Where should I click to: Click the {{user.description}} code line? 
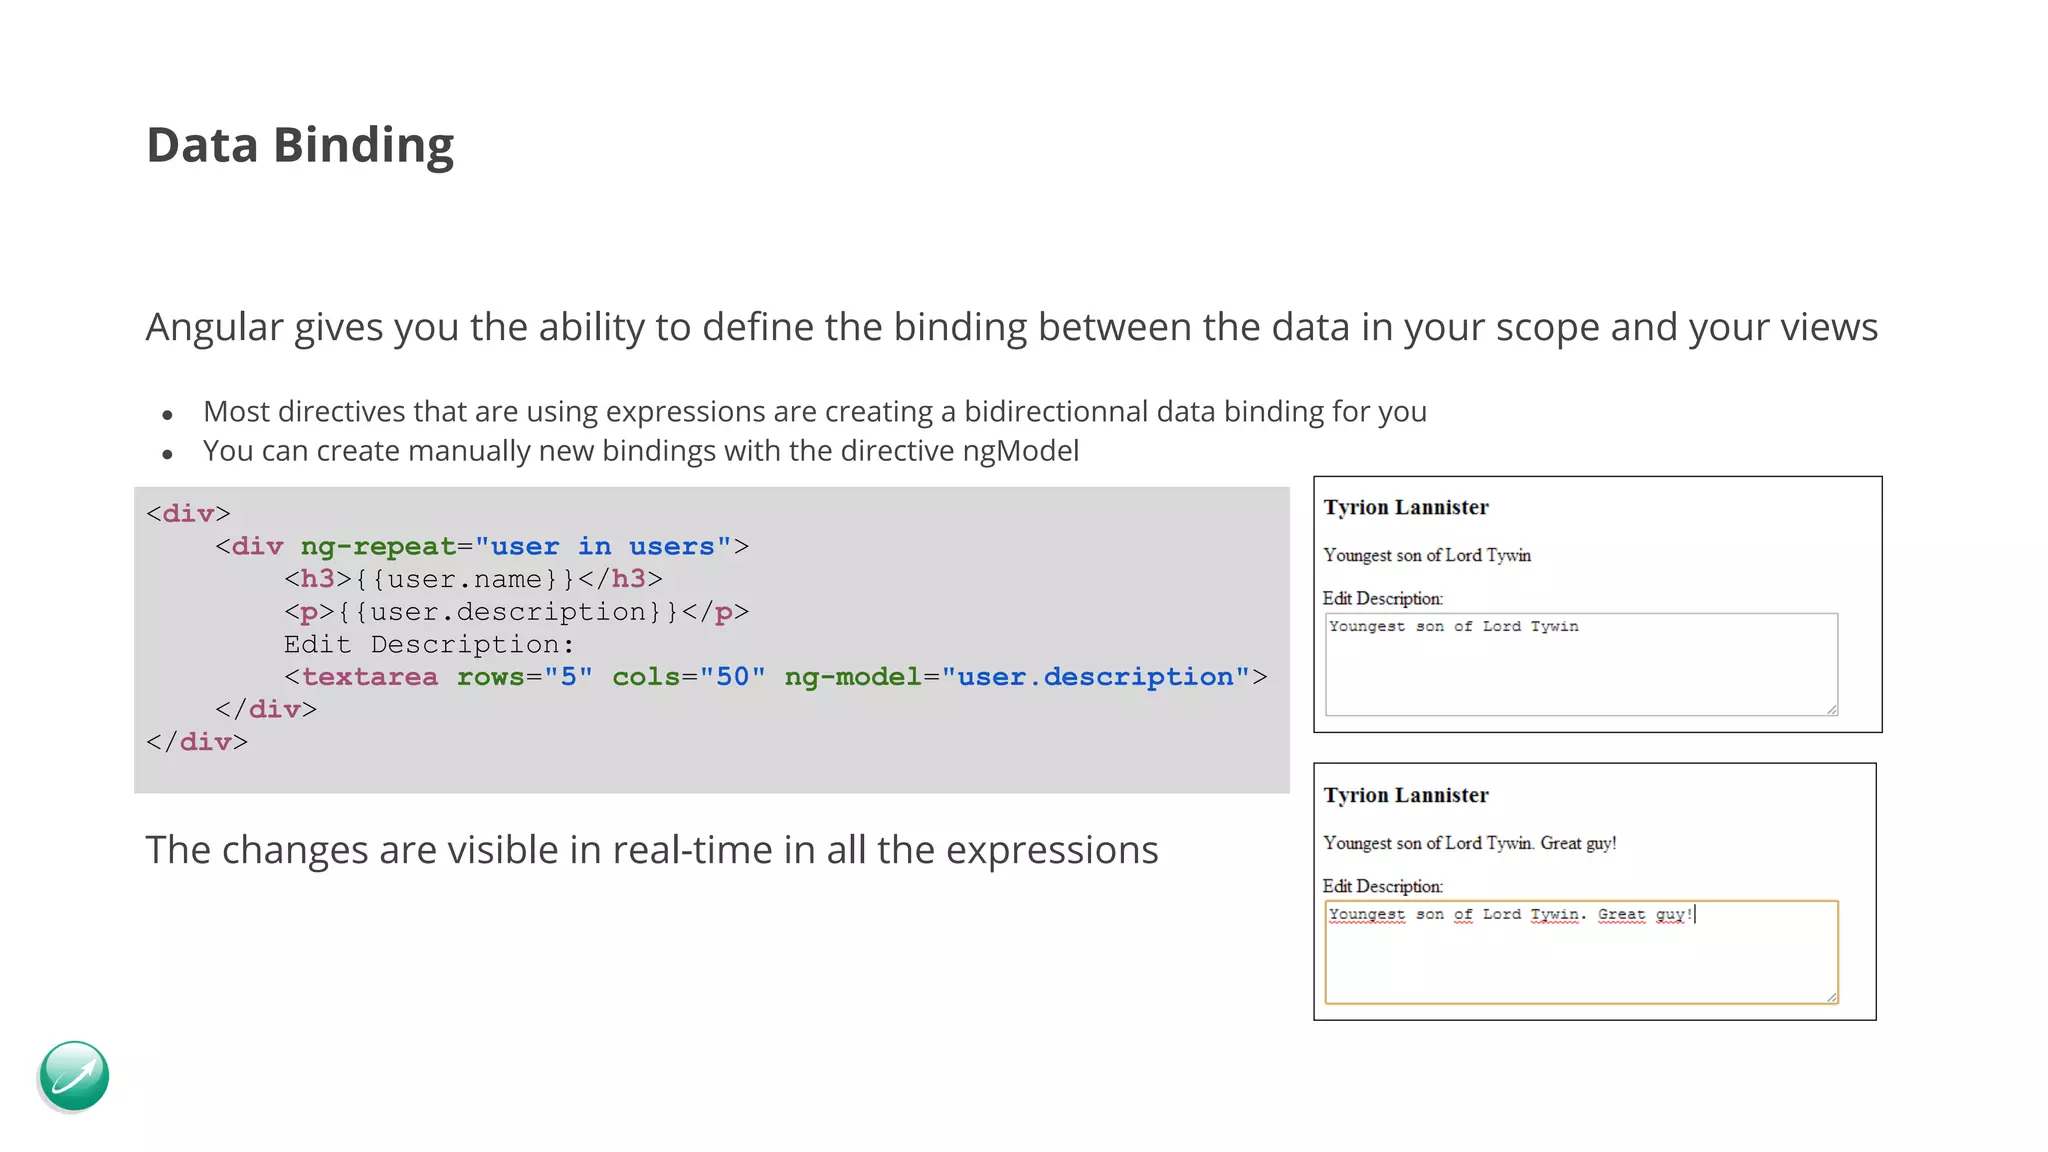pyautogui.click(x=516, y=612)
